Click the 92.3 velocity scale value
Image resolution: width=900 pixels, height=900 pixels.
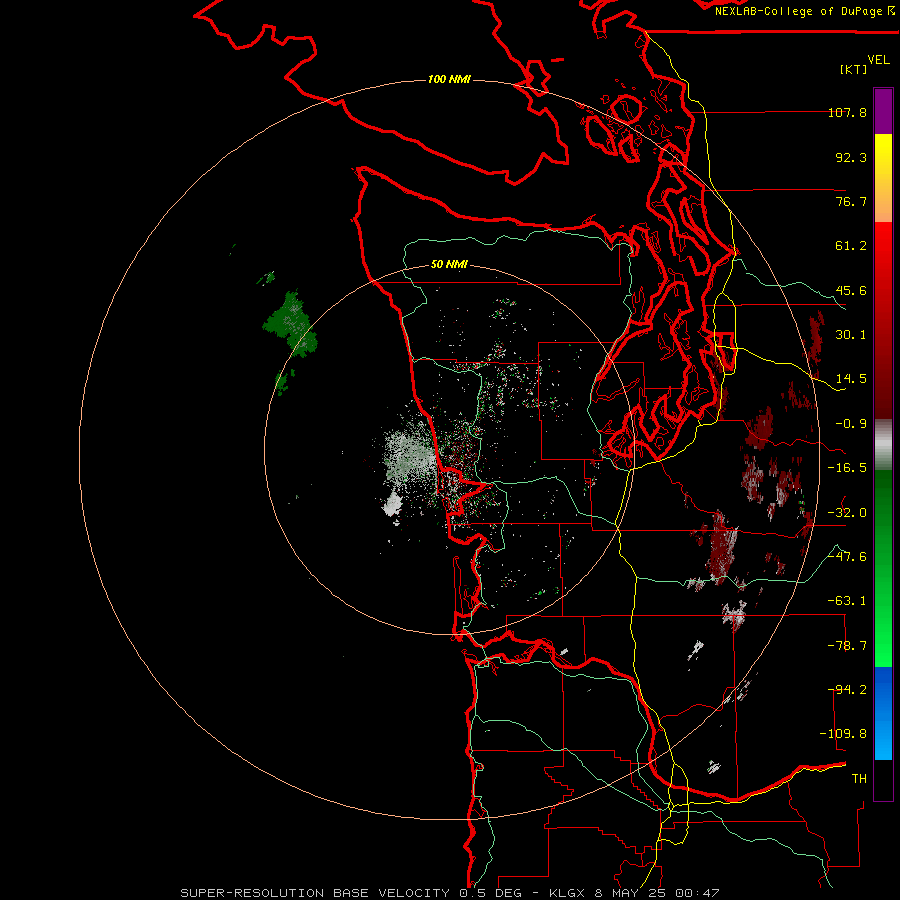pos(851,157)
